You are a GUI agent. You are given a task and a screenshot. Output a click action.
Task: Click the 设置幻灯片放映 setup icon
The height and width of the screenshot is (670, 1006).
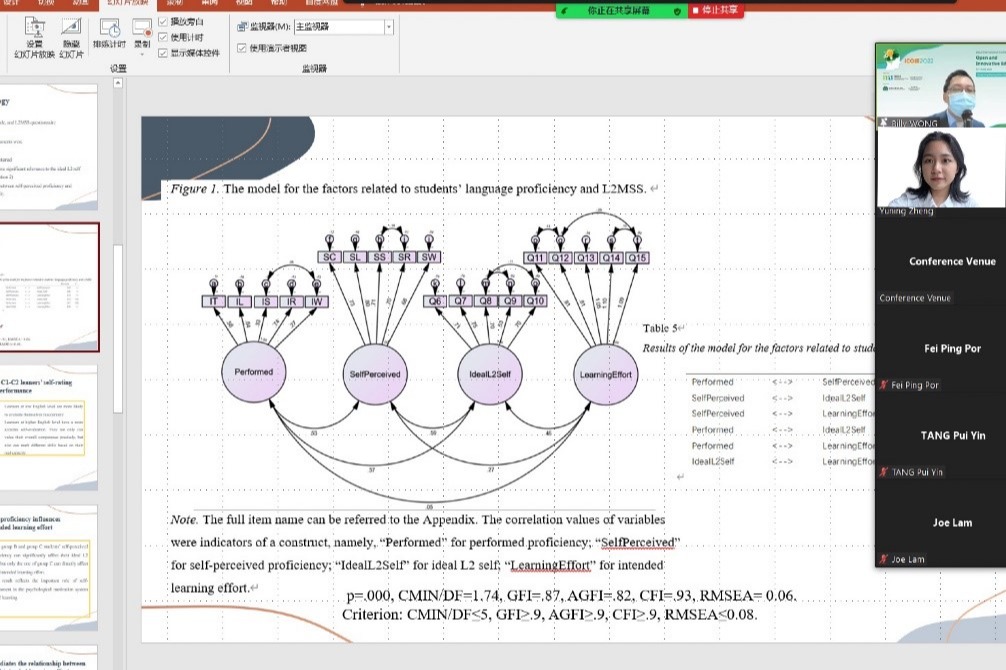click(x=34, y=29)
